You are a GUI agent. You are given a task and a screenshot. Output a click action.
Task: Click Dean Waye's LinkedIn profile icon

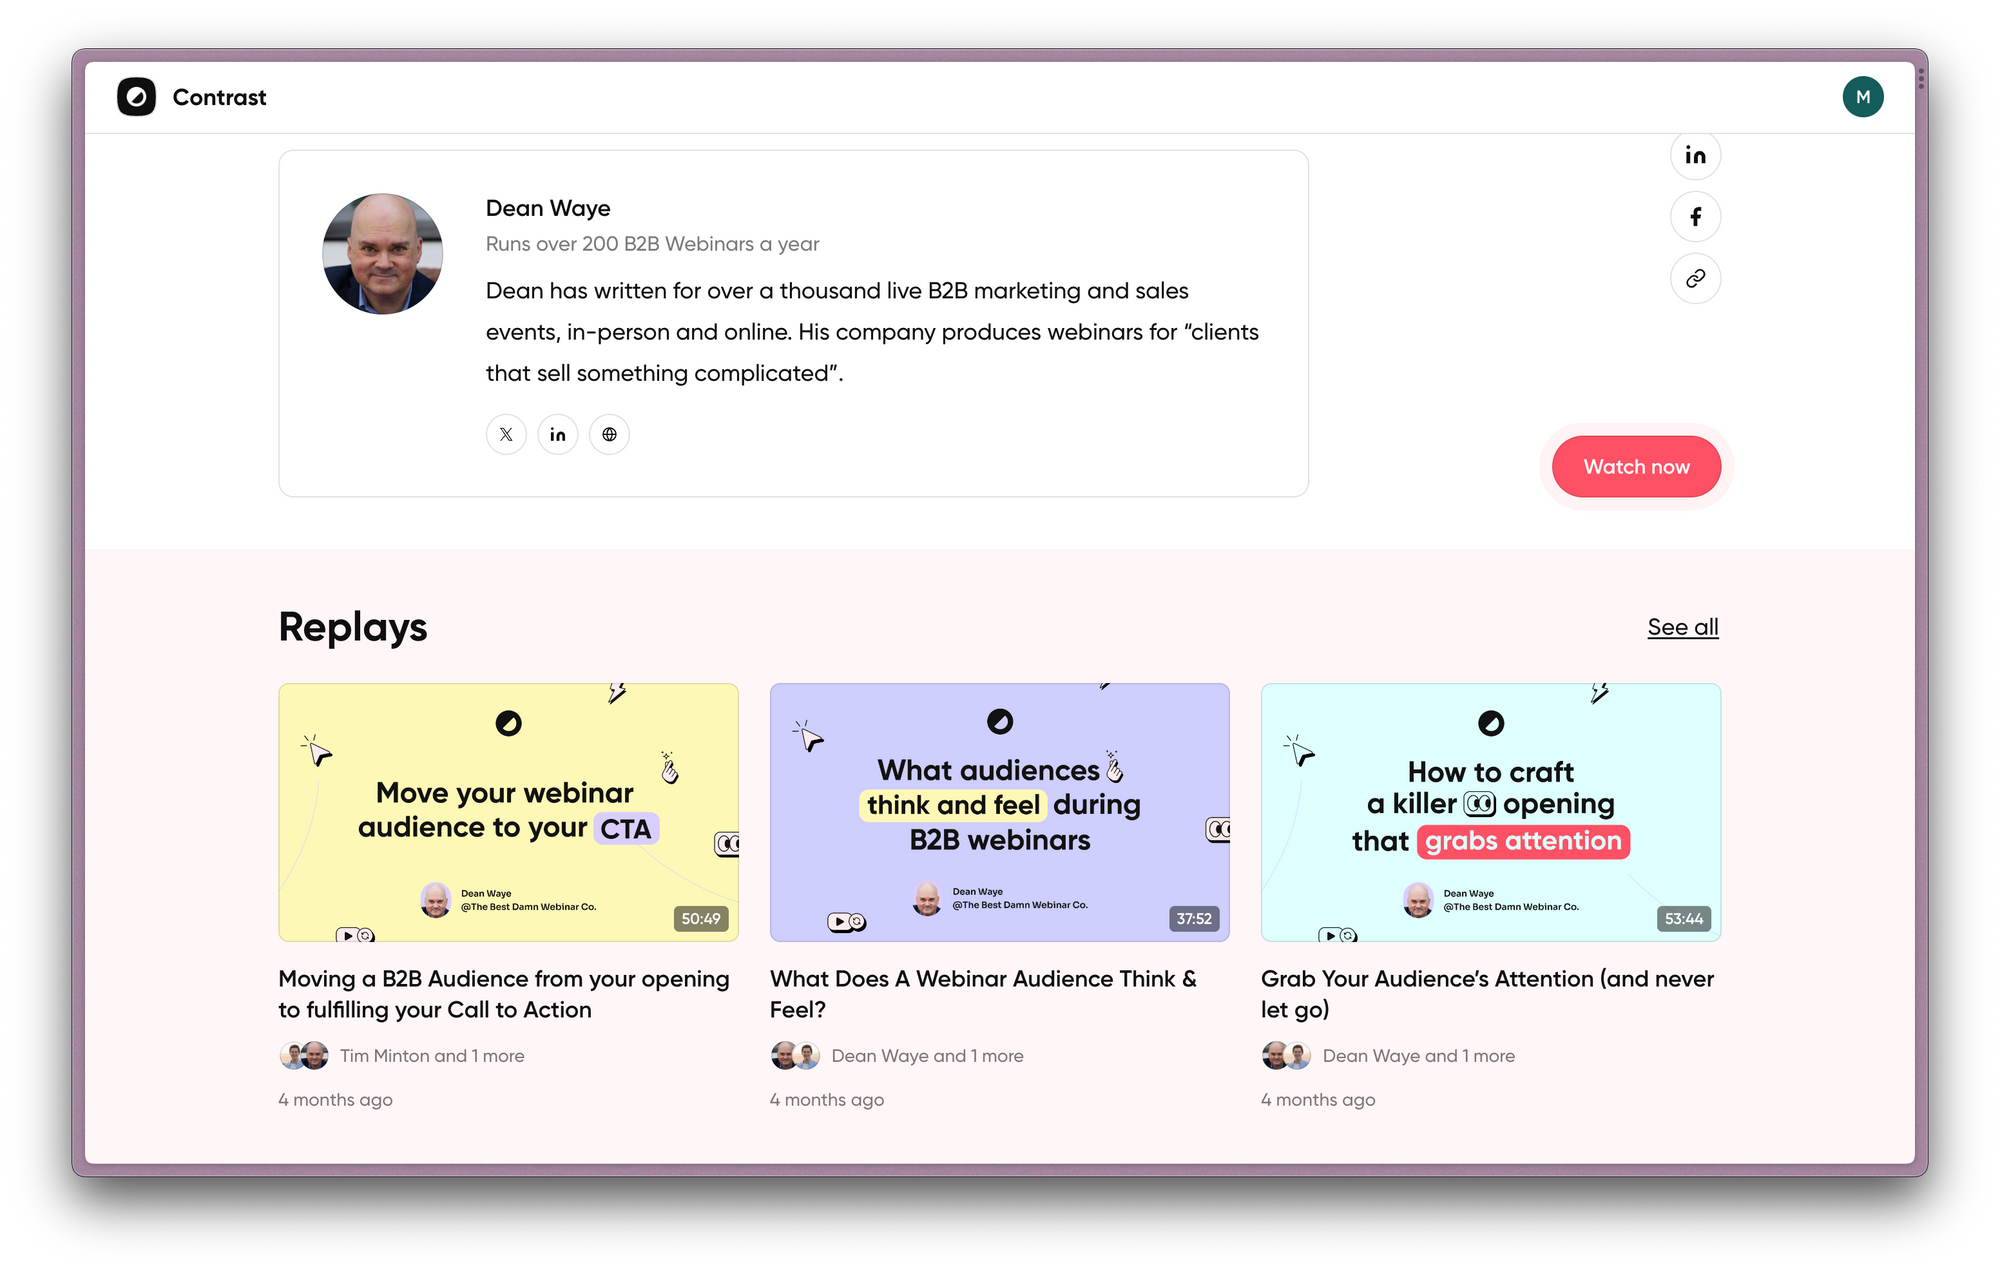[x=557, y=433]
